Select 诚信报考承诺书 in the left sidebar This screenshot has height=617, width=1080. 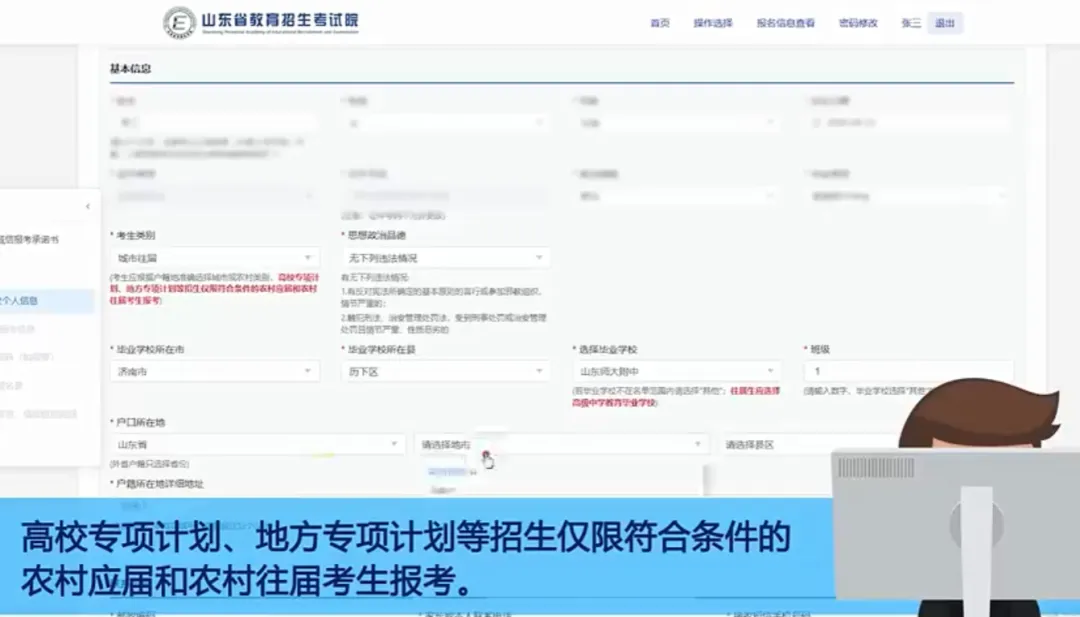click(x=30, y=240)
